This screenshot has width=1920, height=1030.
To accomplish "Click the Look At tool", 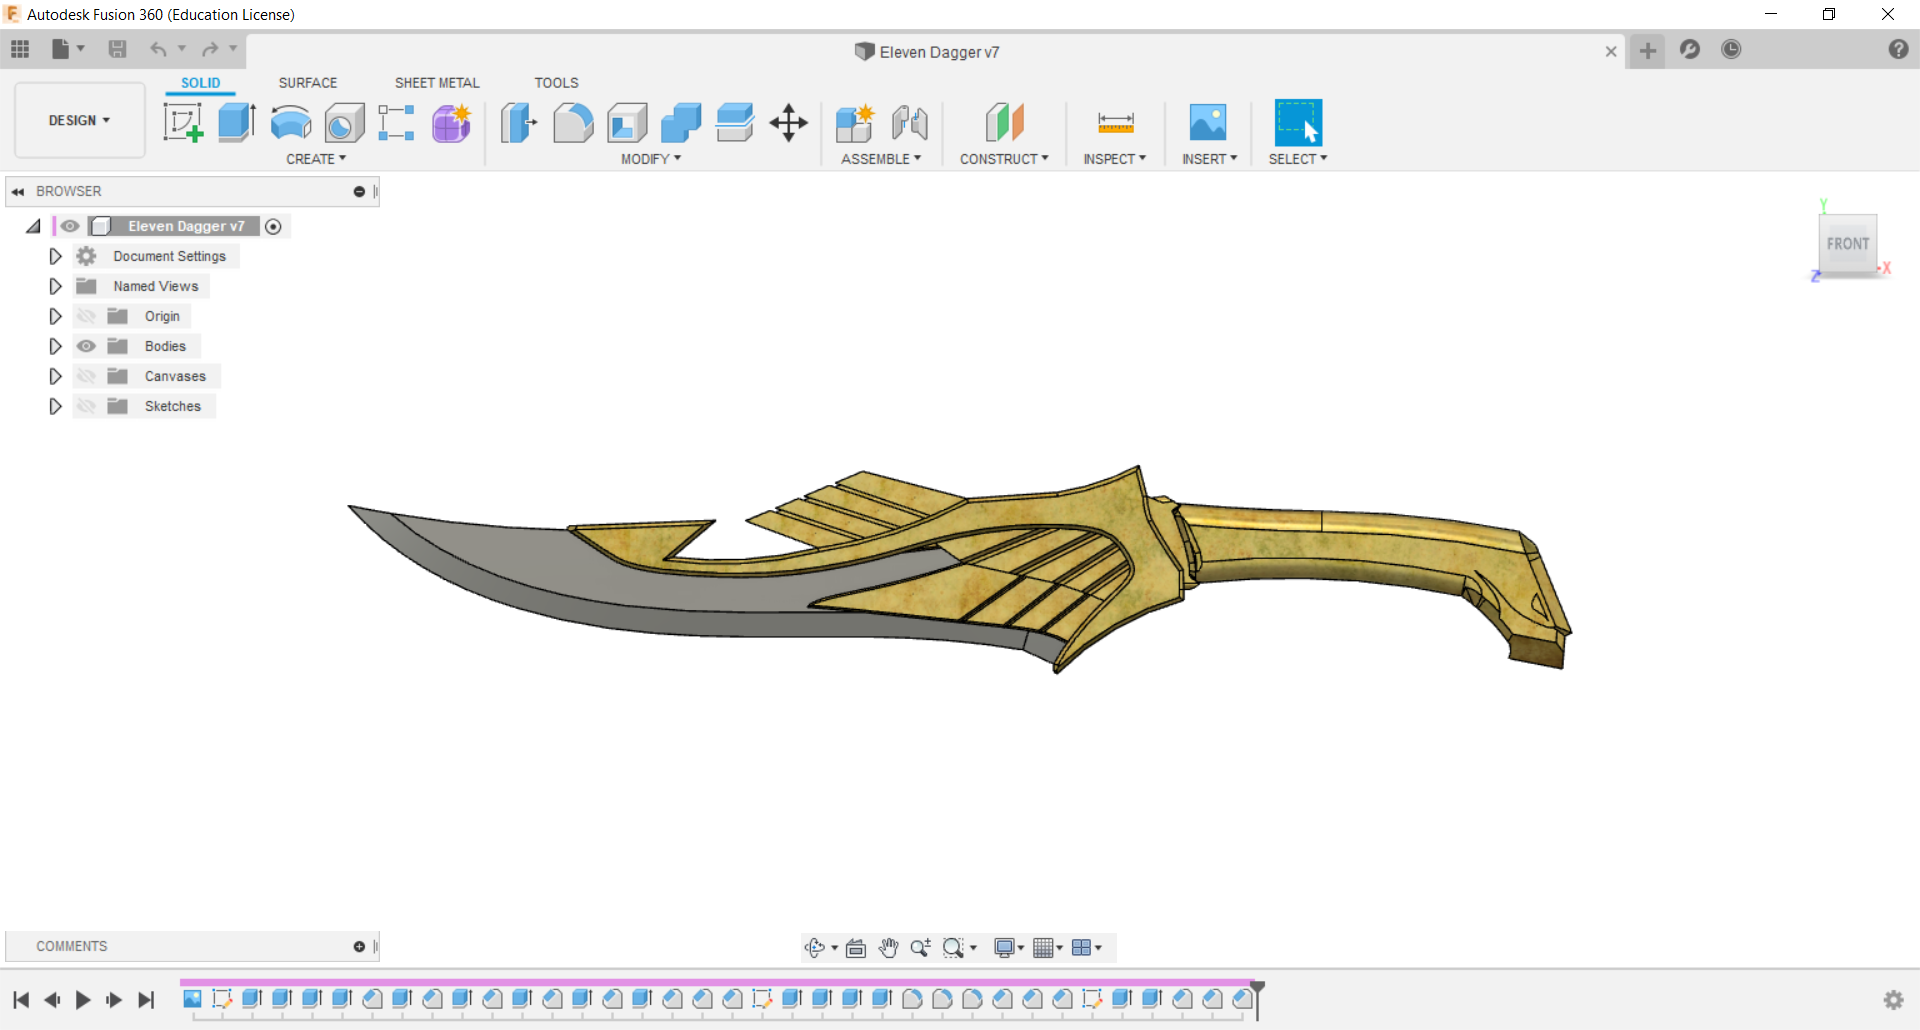I will click(x=856, y=947).
